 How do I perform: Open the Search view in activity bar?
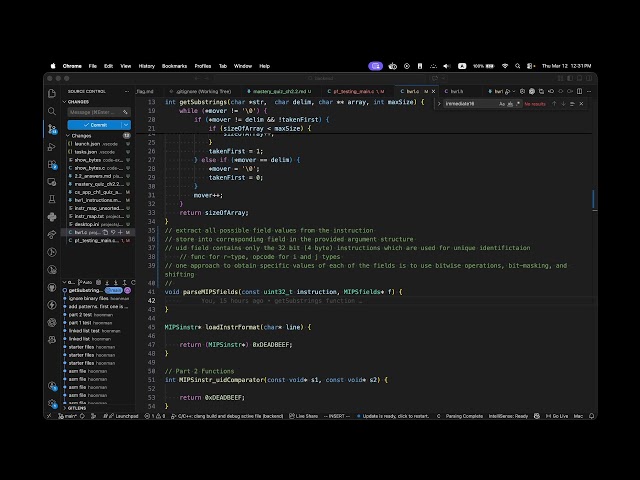(x=52, y=111)
